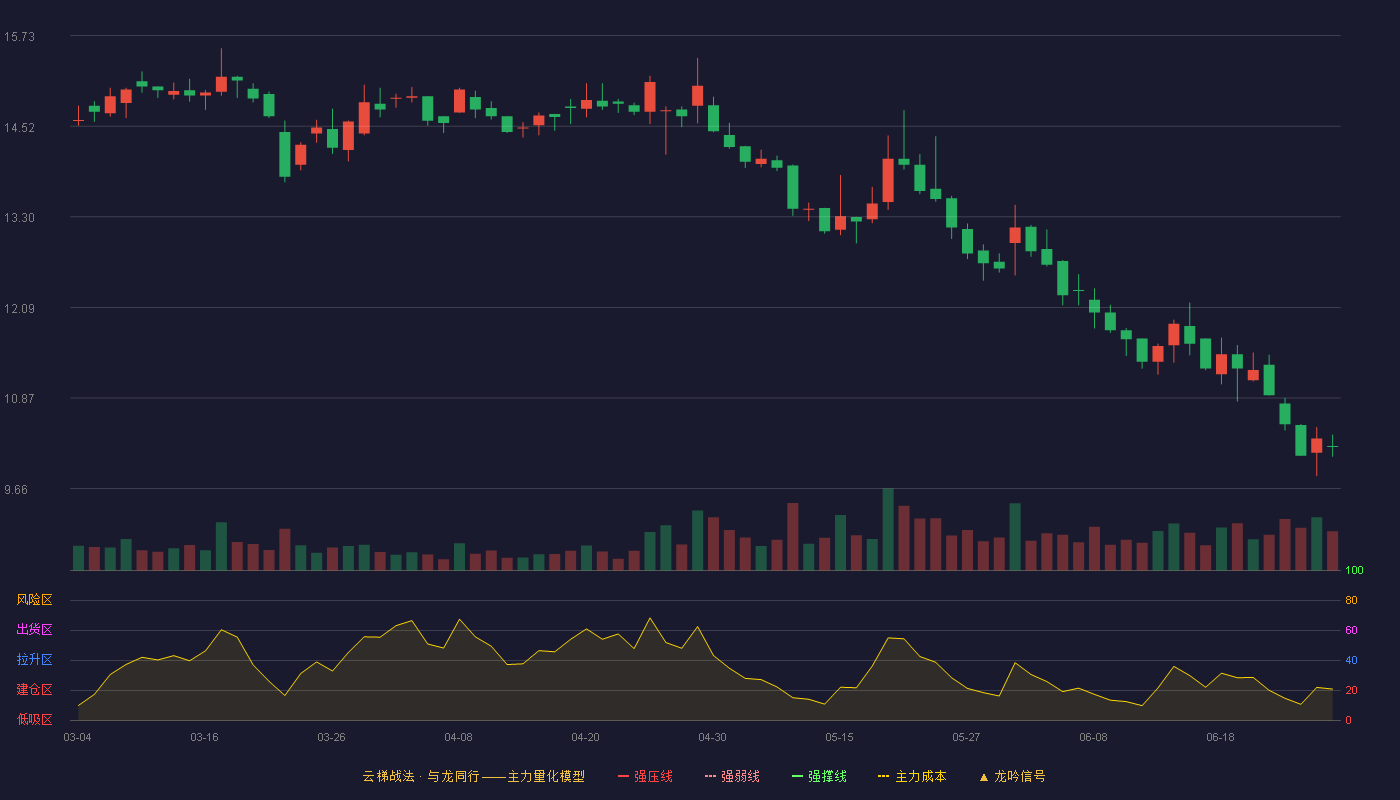Select the 低吸区 zone label
This screenshot has width=1400, height=800.
coord(34,720)
